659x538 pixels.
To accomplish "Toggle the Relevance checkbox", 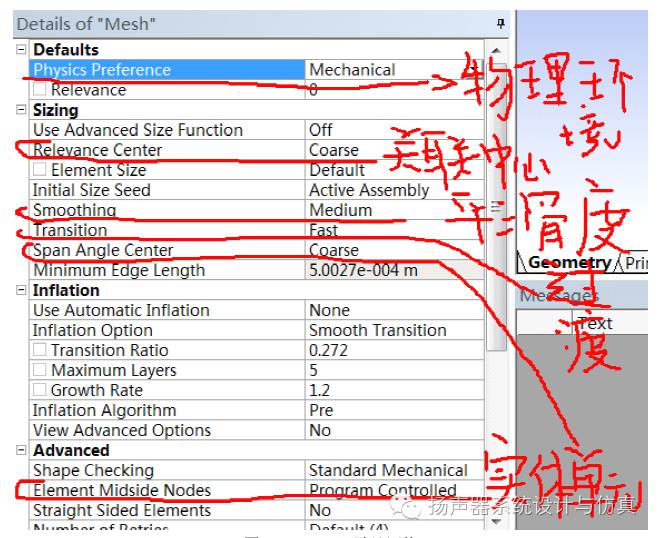I will 39,90.
